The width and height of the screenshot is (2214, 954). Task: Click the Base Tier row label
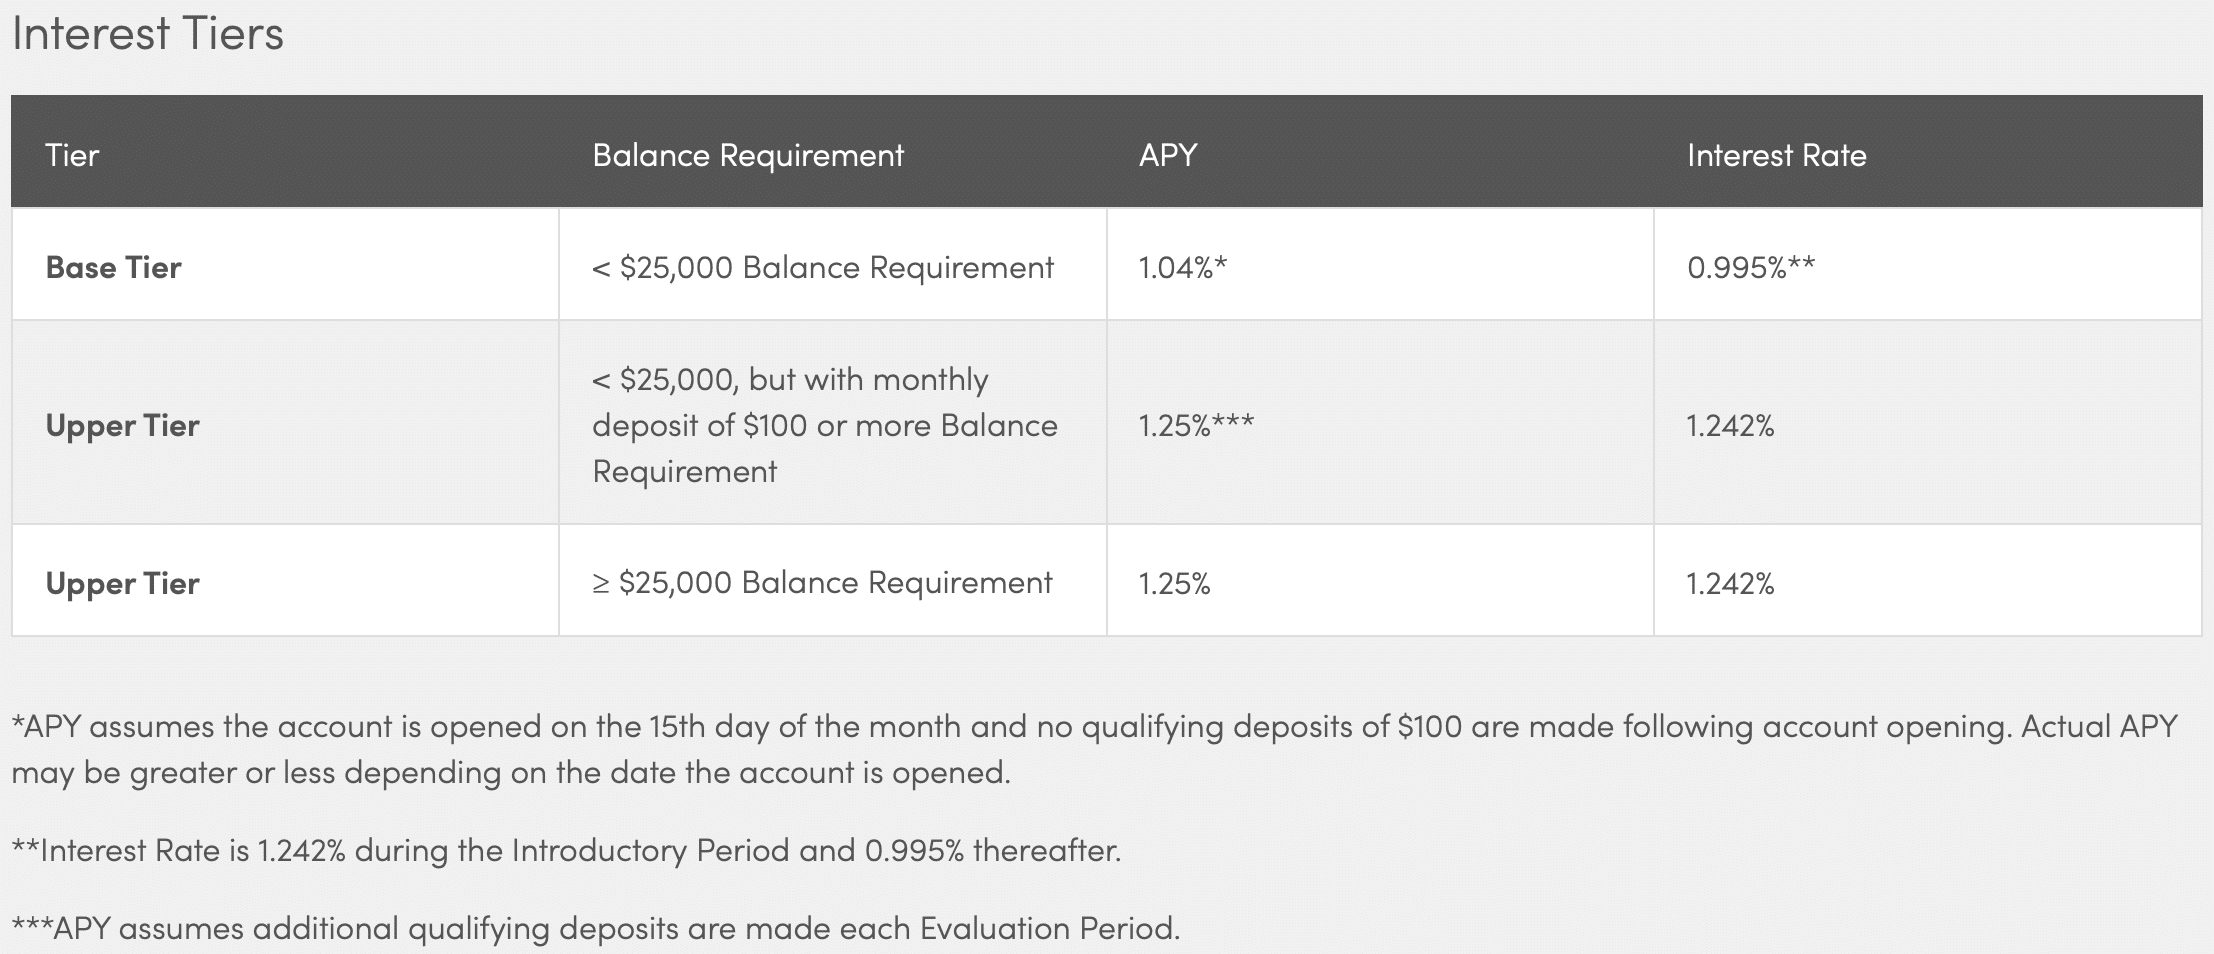[x=114, y=267]
